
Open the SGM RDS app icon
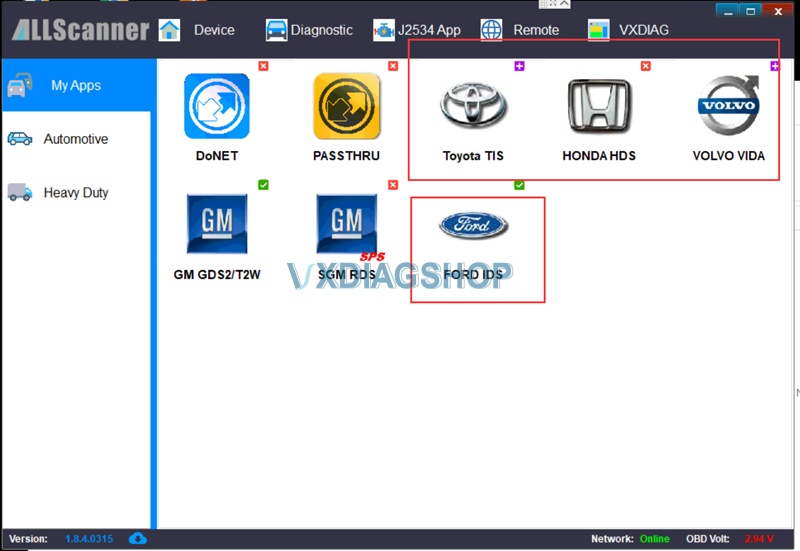[x=347, y=223]
